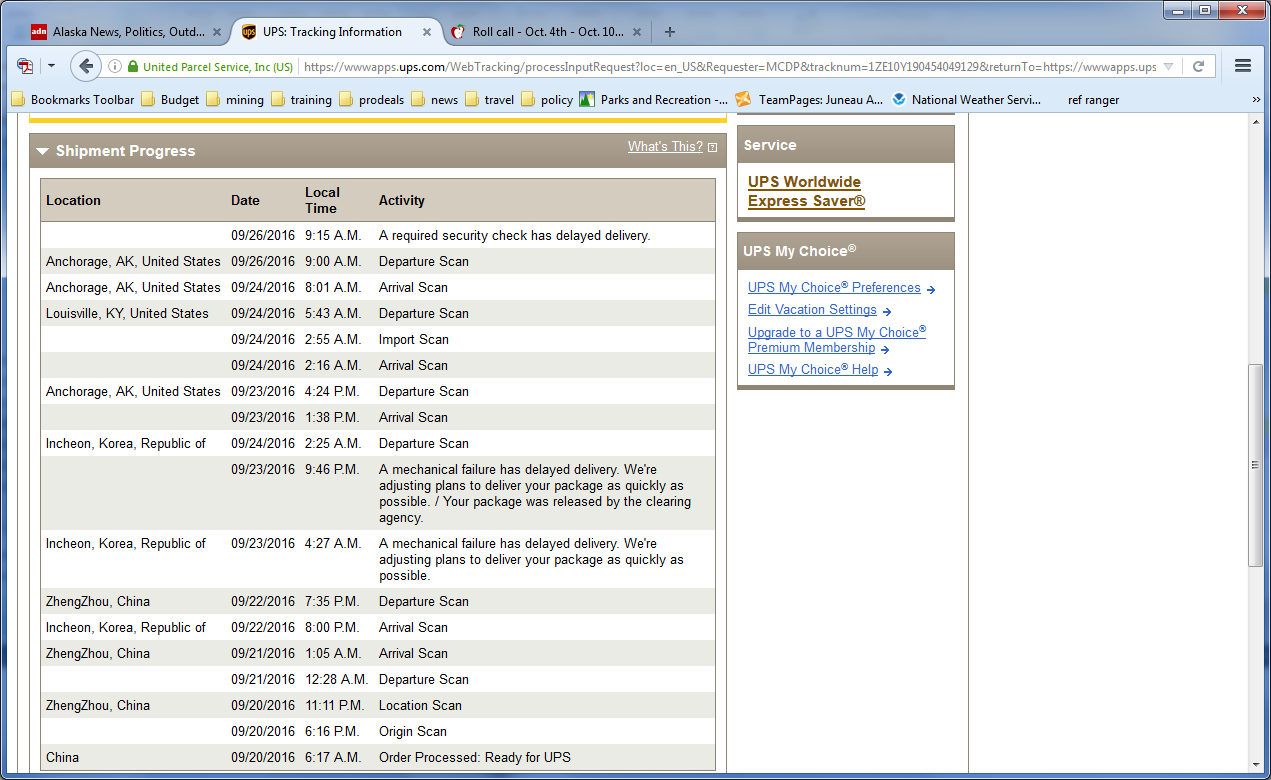Click the Activity column header

pyautogui.click(x=402, y=201)
